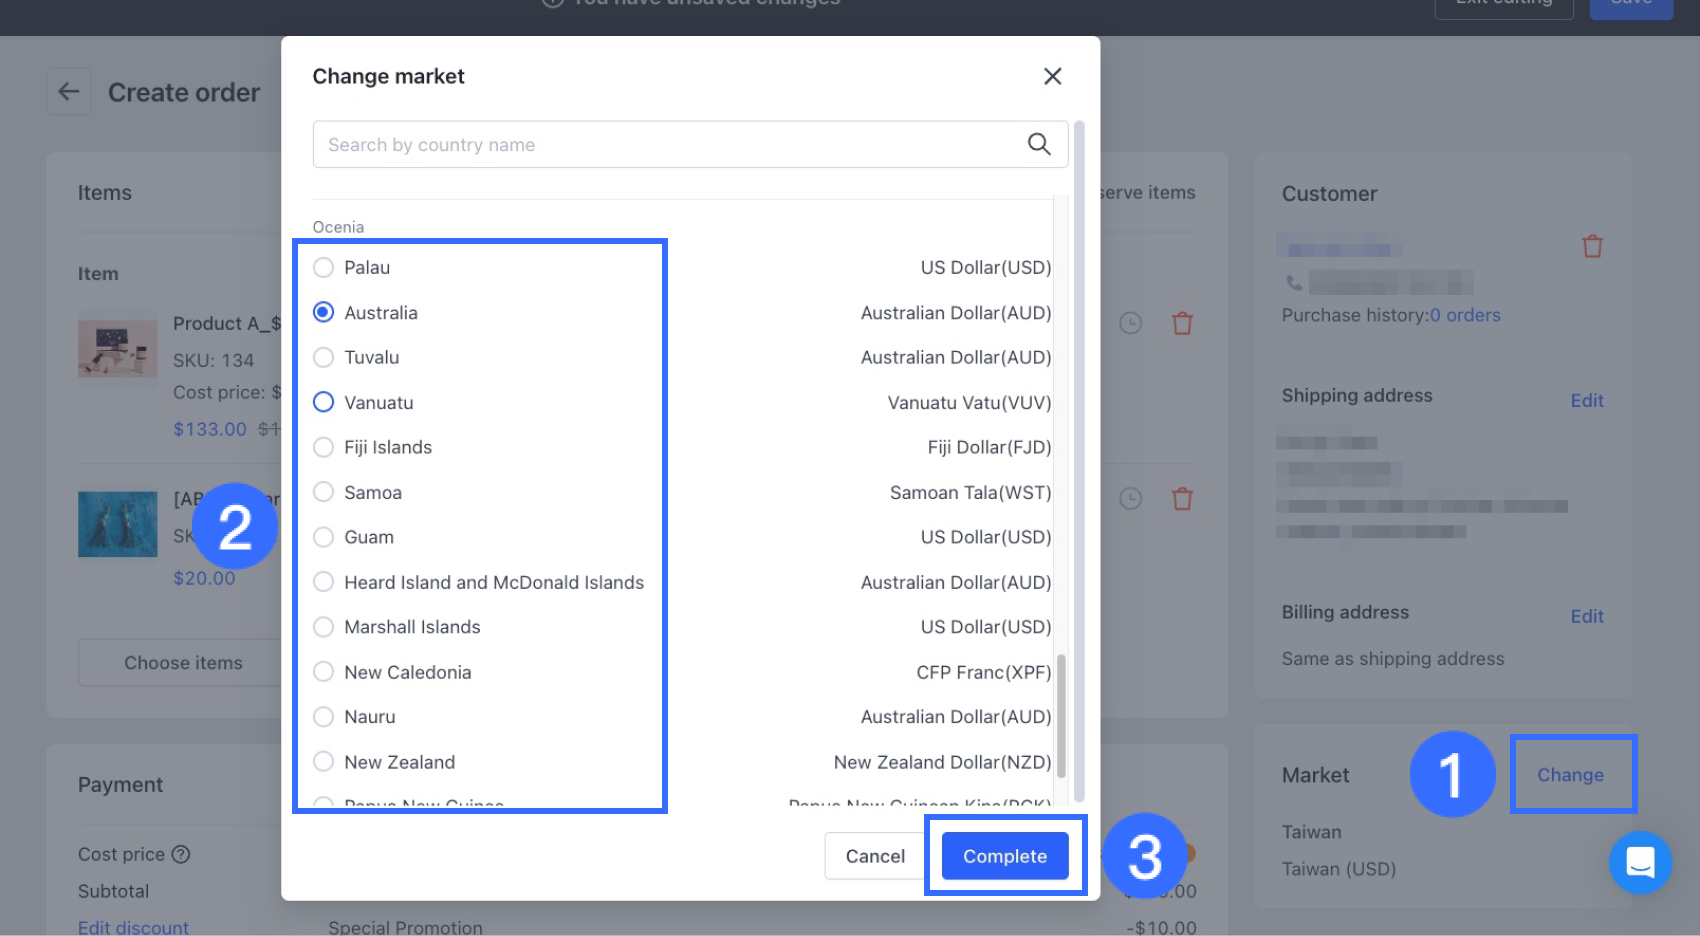Click the back arrow beside Create order
1700x936 pixels.
[x=68, y=92]
